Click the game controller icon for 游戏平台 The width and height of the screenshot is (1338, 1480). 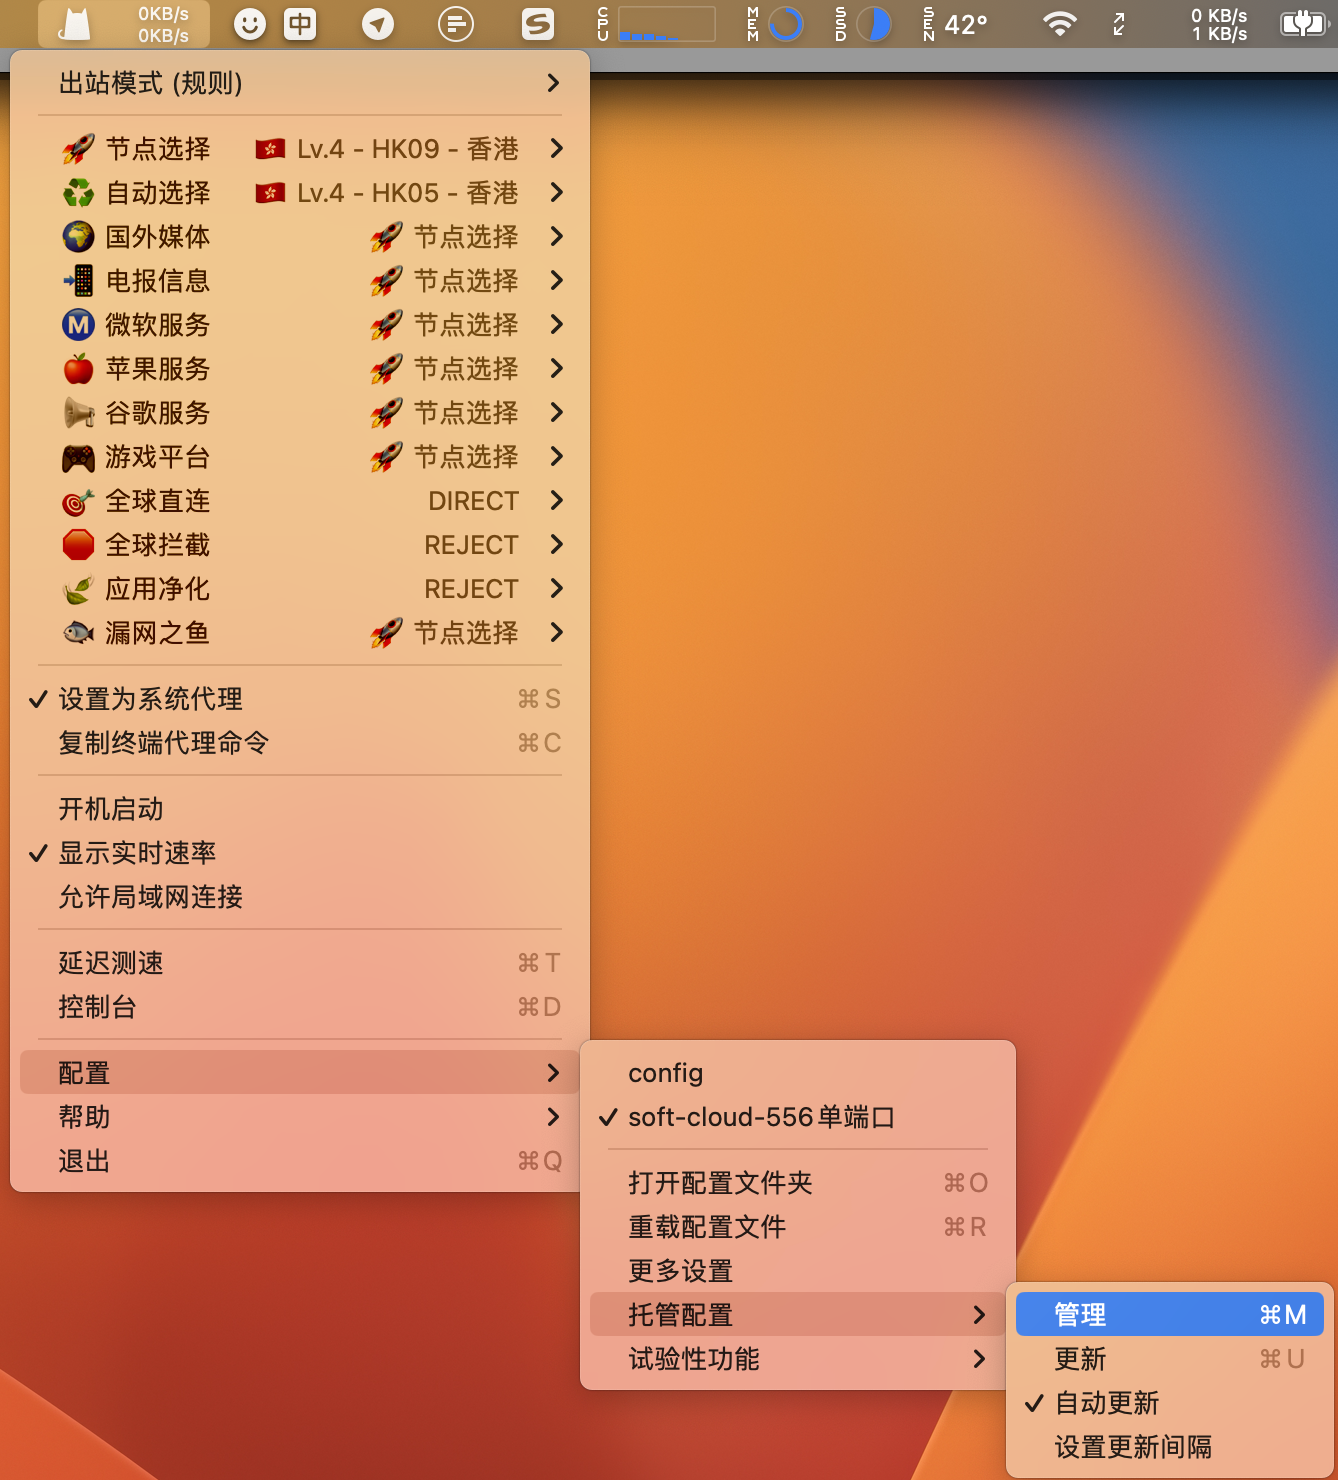click(x=79, y=457)
